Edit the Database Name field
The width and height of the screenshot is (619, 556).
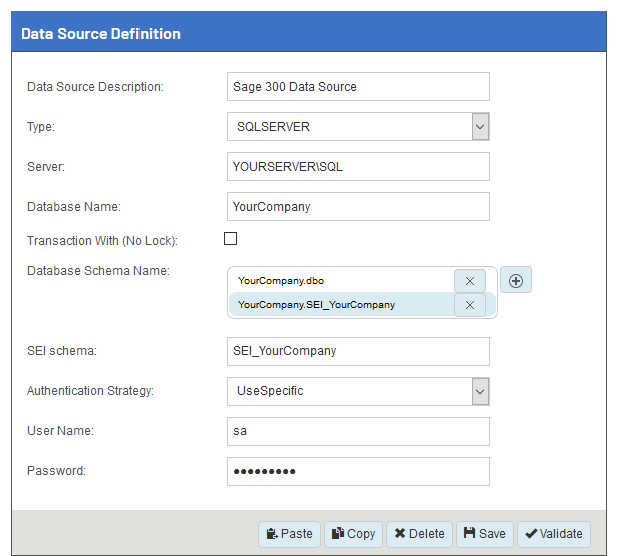[x=358, y=207]
